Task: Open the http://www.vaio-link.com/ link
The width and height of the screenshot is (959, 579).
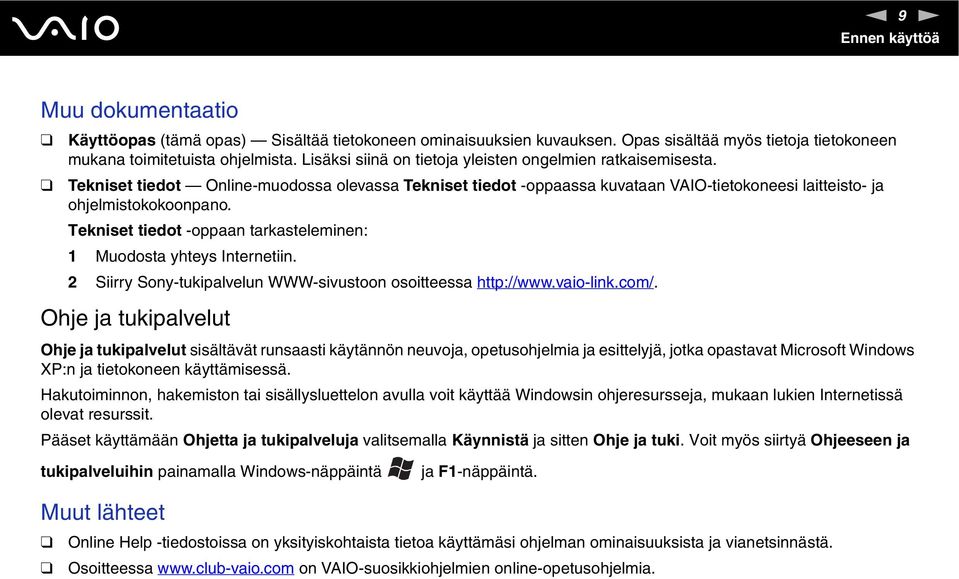Action: [565, 282]
